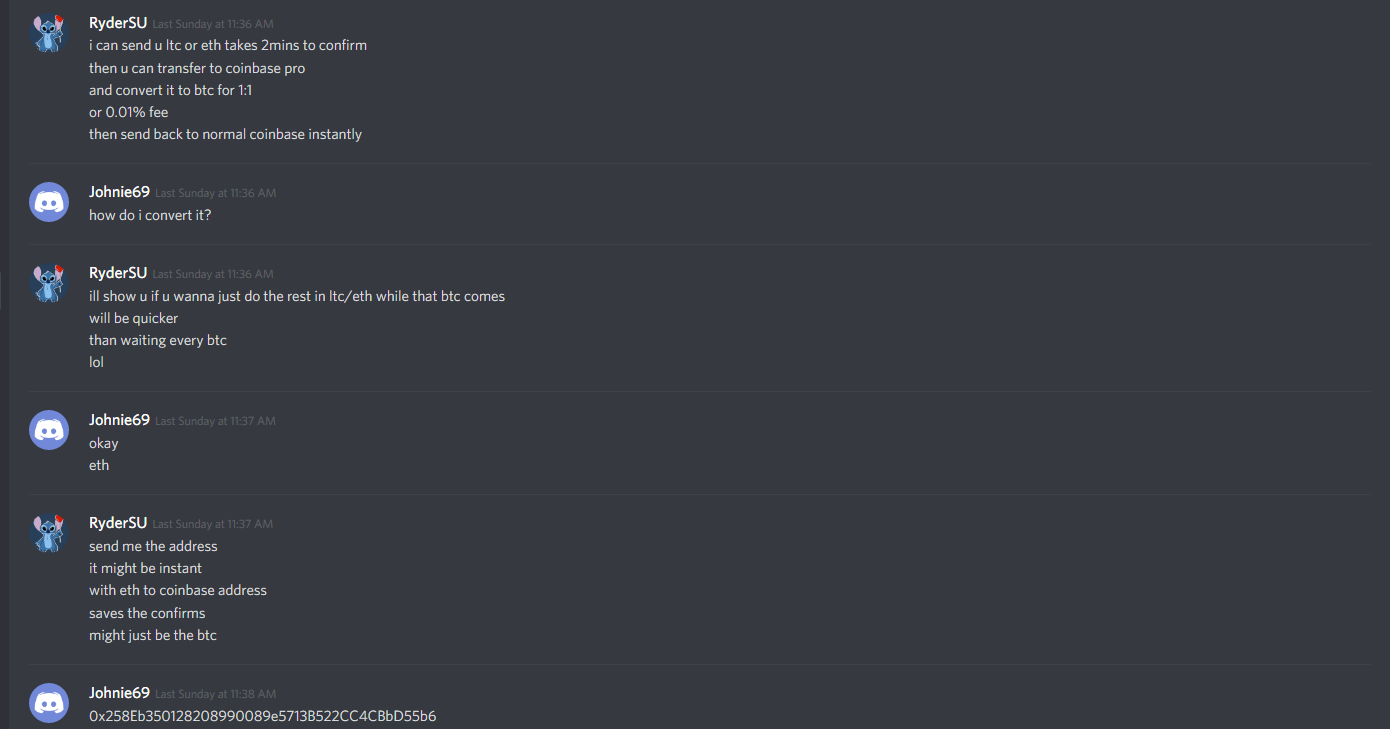This screenshot has width=1390, height=729.
Task: Select the 0x258Eb... wallet address text
Action: click(x=262, y=716)
